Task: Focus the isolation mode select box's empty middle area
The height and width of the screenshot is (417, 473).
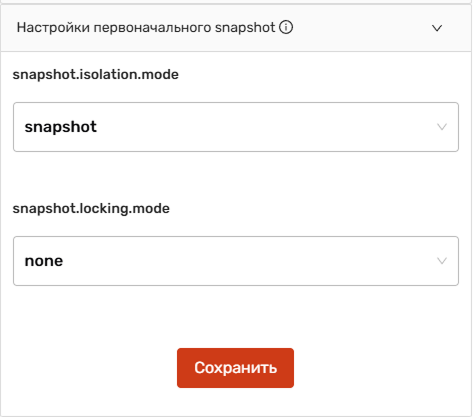Action: coord(267,127)
